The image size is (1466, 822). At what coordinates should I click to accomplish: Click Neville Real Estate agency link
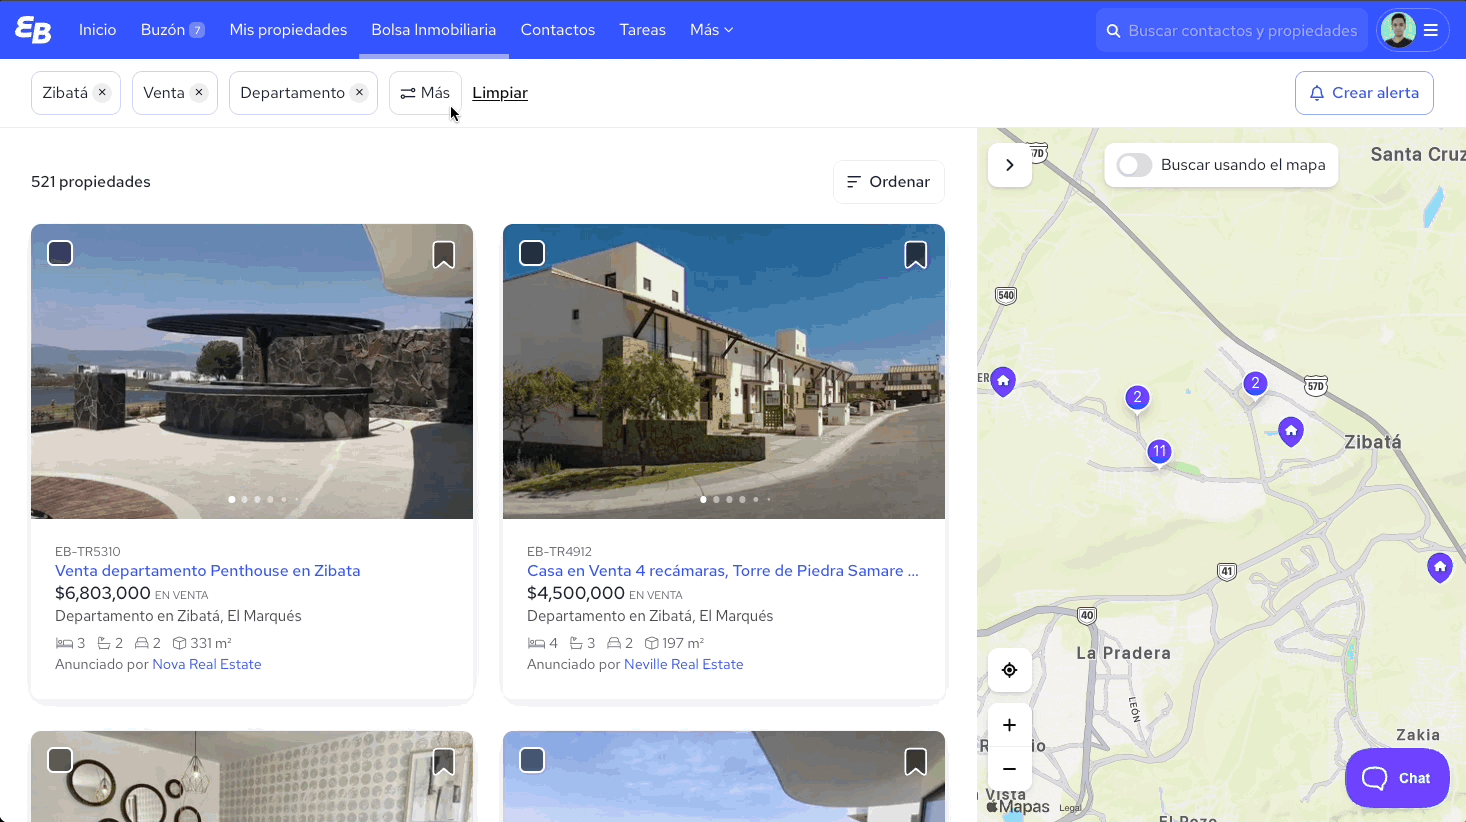[x=684, y=664]
